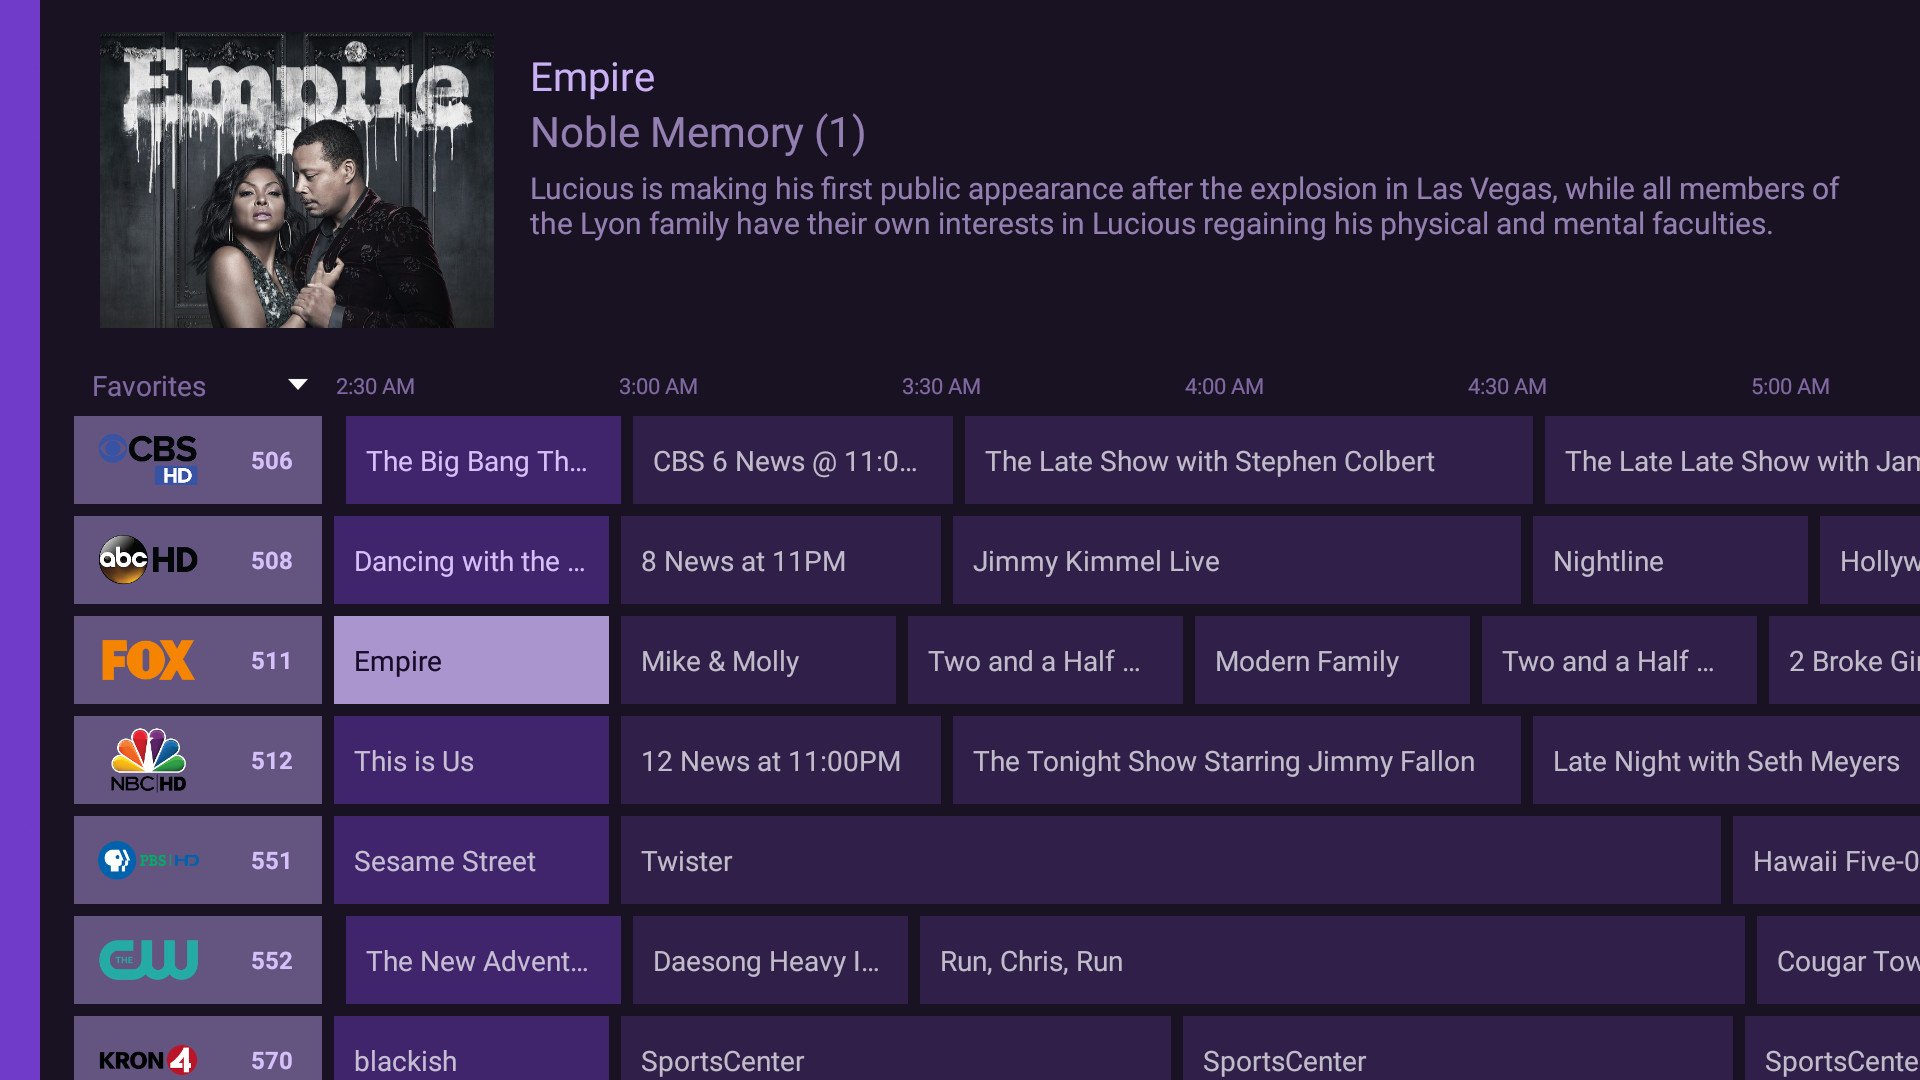Open the purple left sidebar strip
This screenshot has width=1920, height=1080.
pyautogui.click(x=19, y=540)
